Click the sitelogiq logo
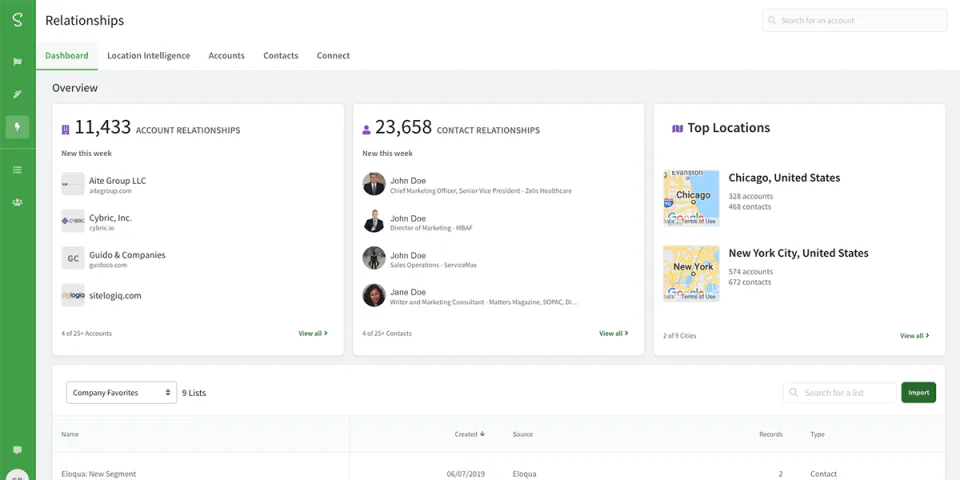This screenshot has height=480, width=960. point(73,295)
